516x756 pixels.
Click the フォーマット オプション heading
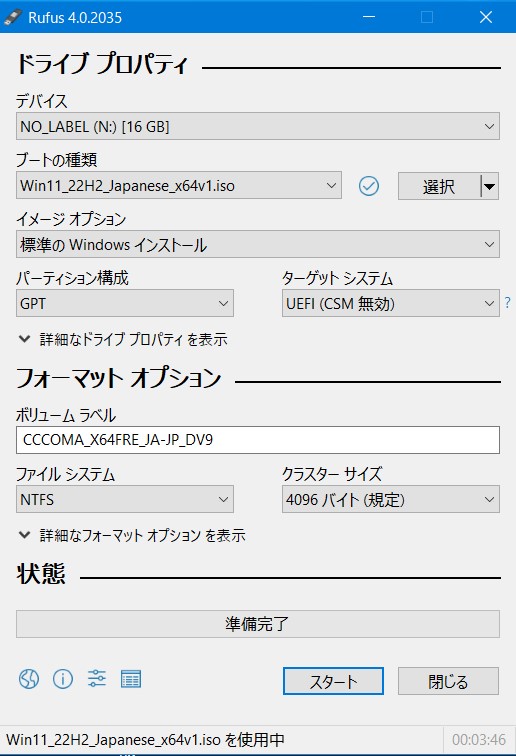tap(118, 378)
